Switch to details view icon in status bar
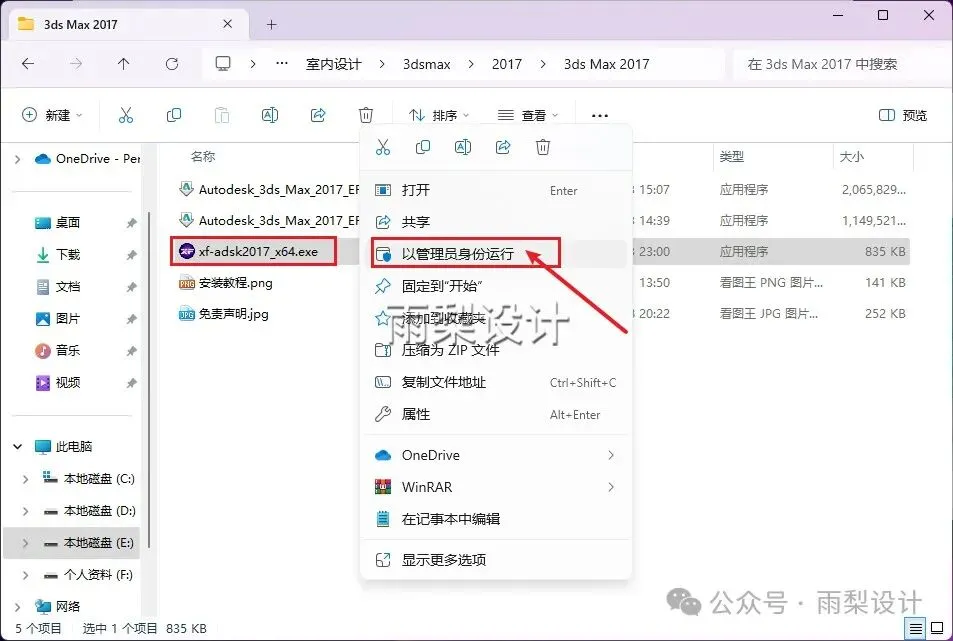 915,628
